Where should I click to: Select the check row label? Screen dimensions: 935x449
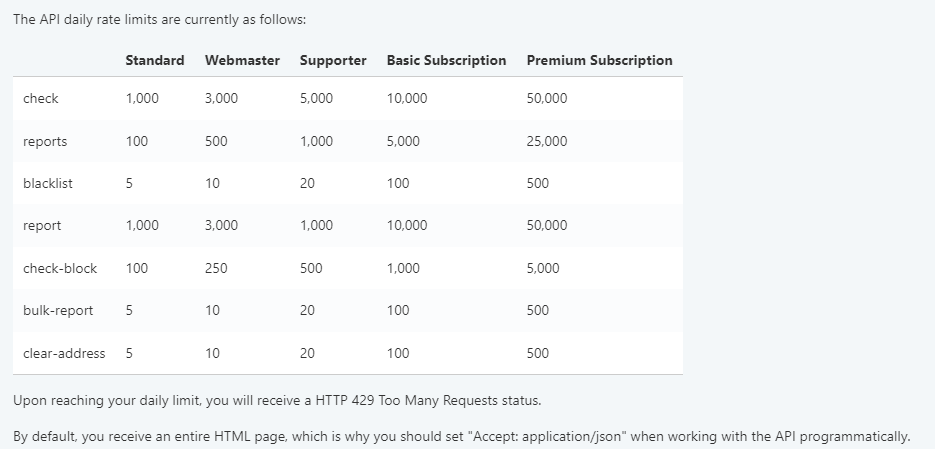[41, 98]
